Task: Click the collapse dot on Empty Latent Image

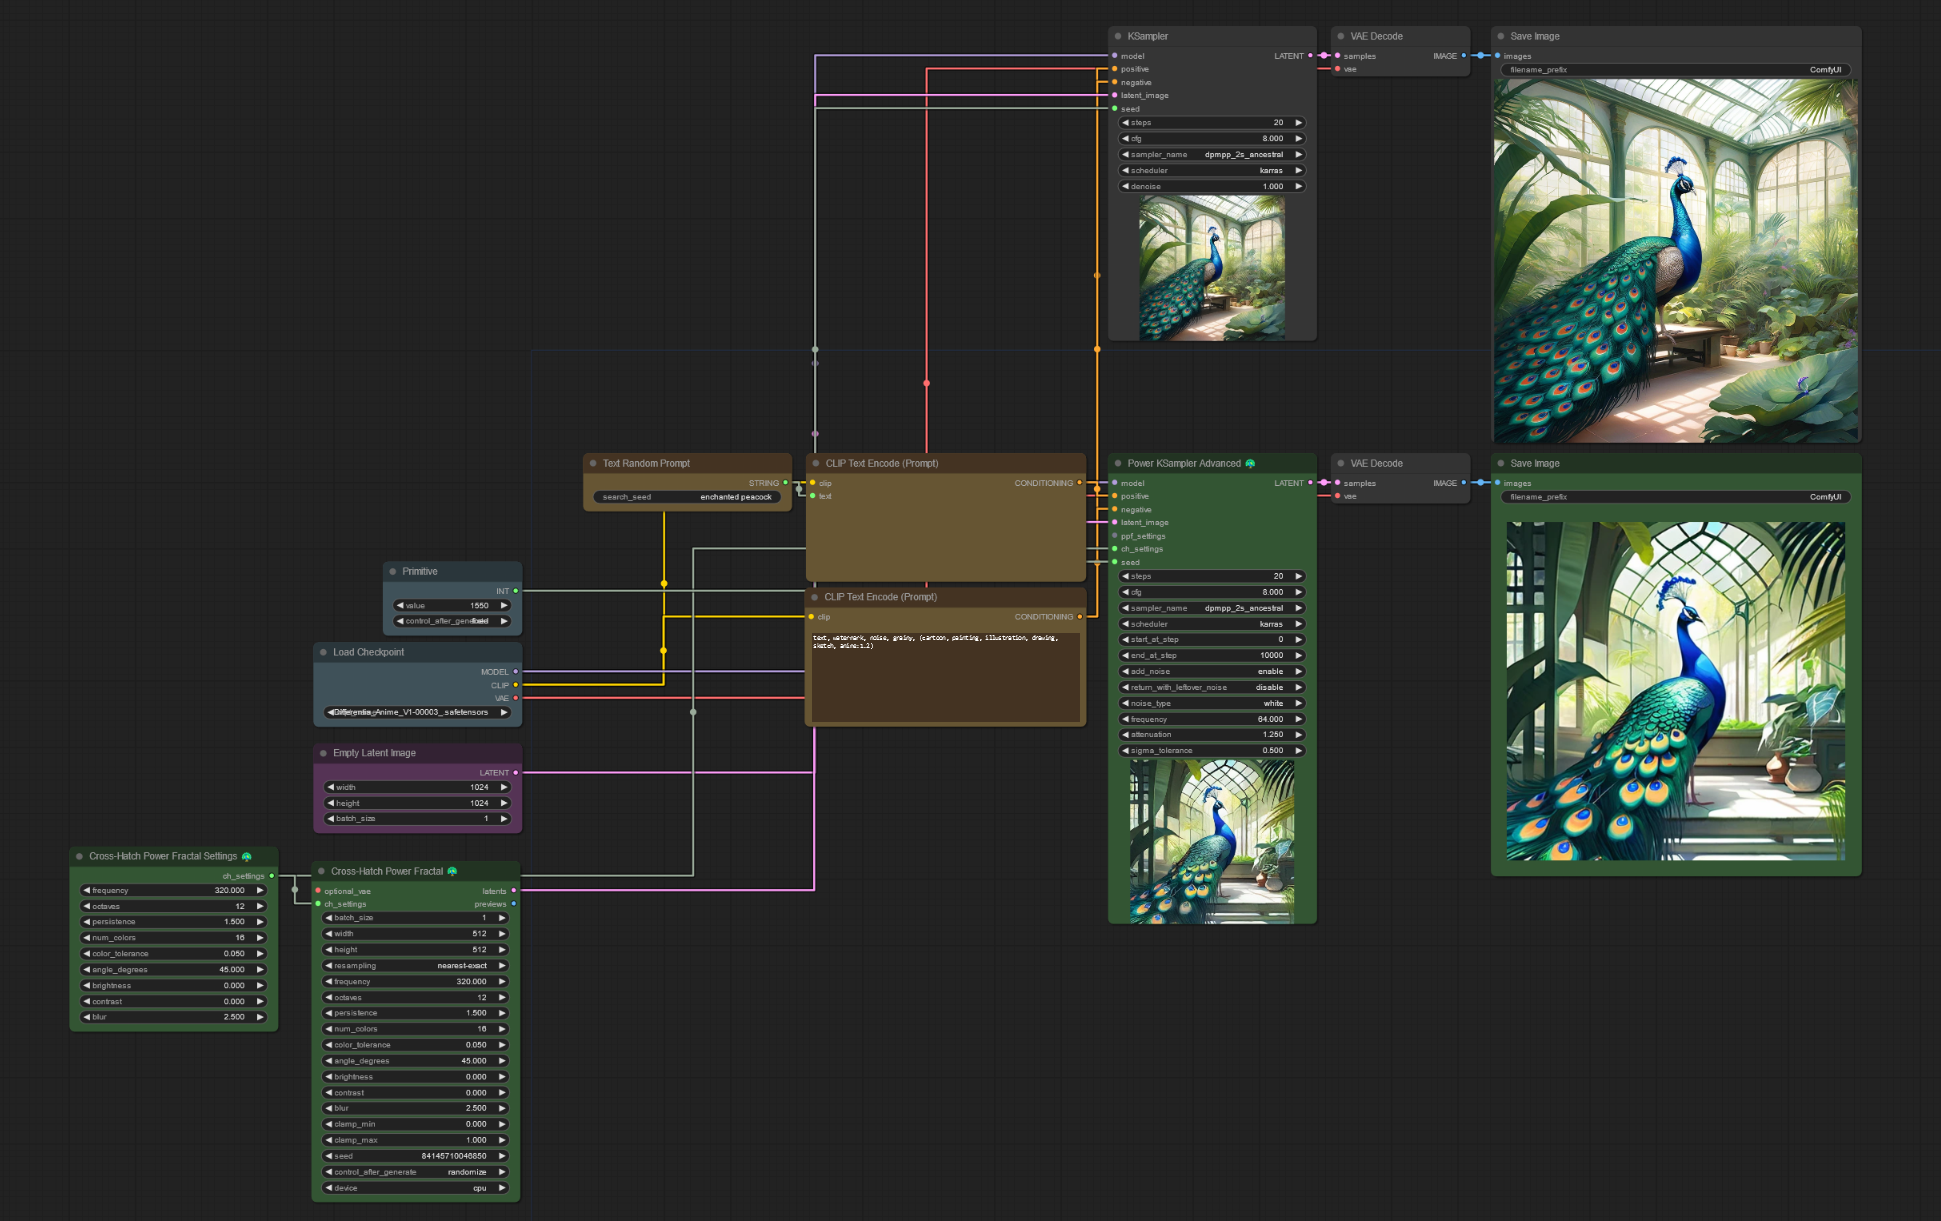Action: click(323, 753)
